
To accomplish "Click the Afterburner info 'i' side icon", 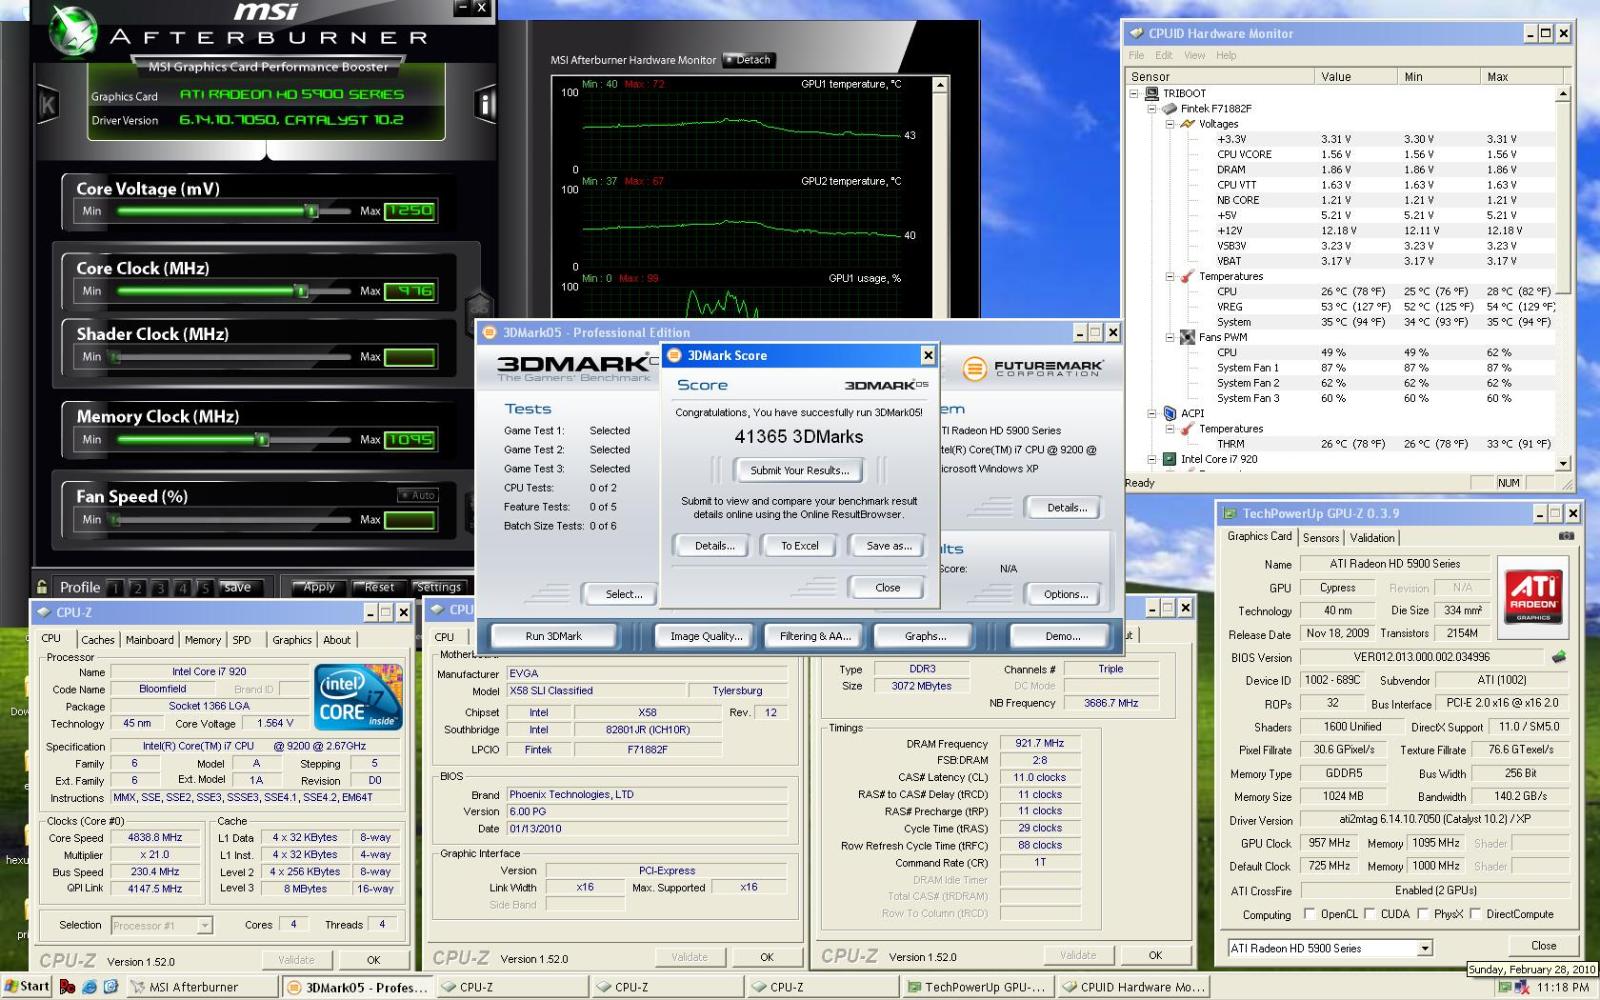I will point(485,104).
